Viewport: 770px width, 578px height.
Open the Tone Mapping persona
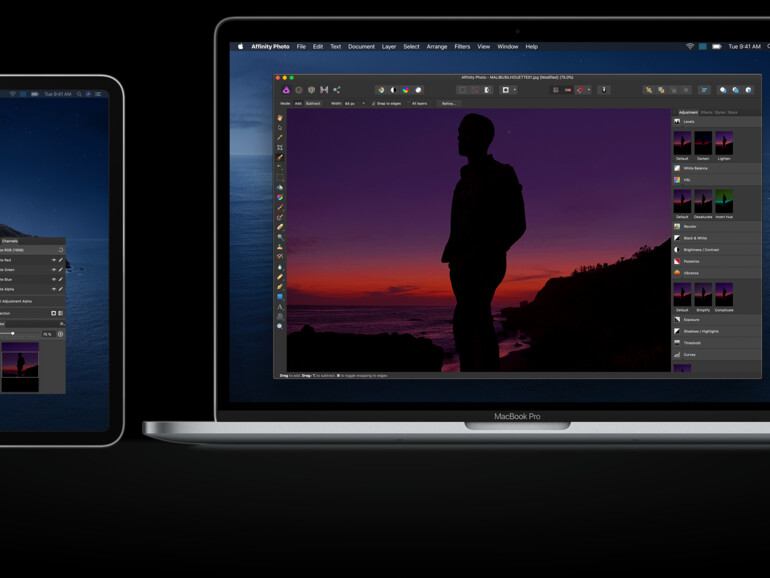(x=324, y=90)
